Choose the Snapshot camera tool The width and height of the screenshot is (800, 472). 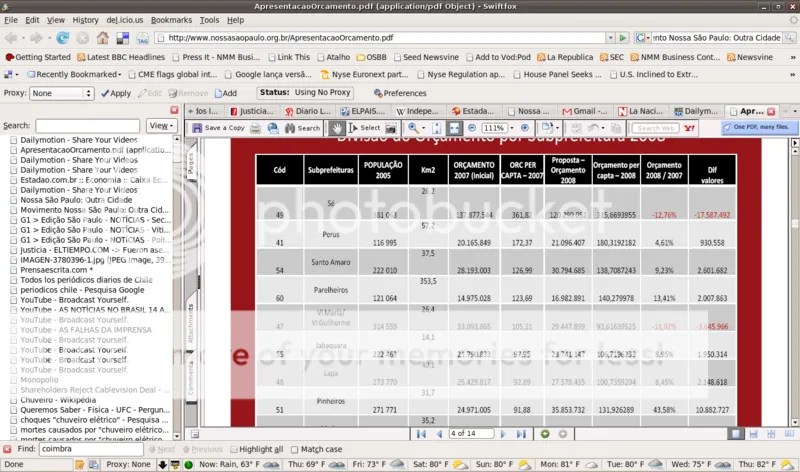(x=391, y=128)
